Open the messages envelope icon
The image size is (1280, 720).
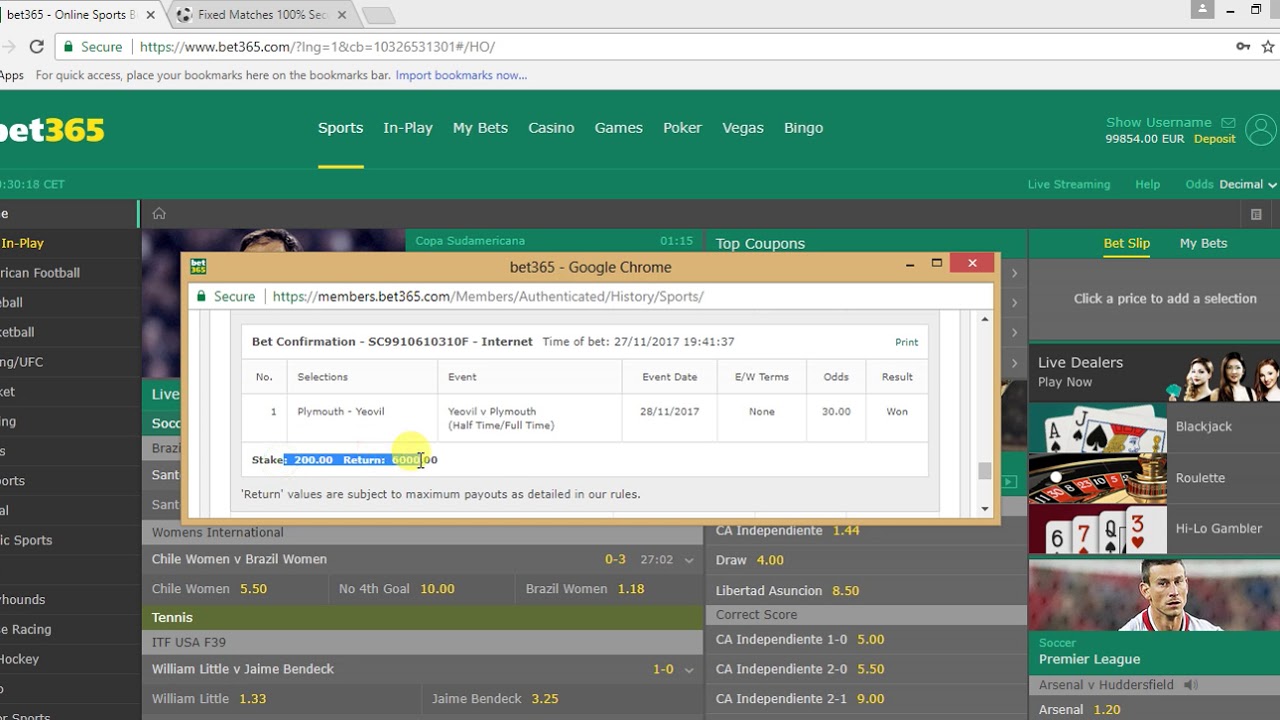pyautogui.click(x=1228, y=123)
